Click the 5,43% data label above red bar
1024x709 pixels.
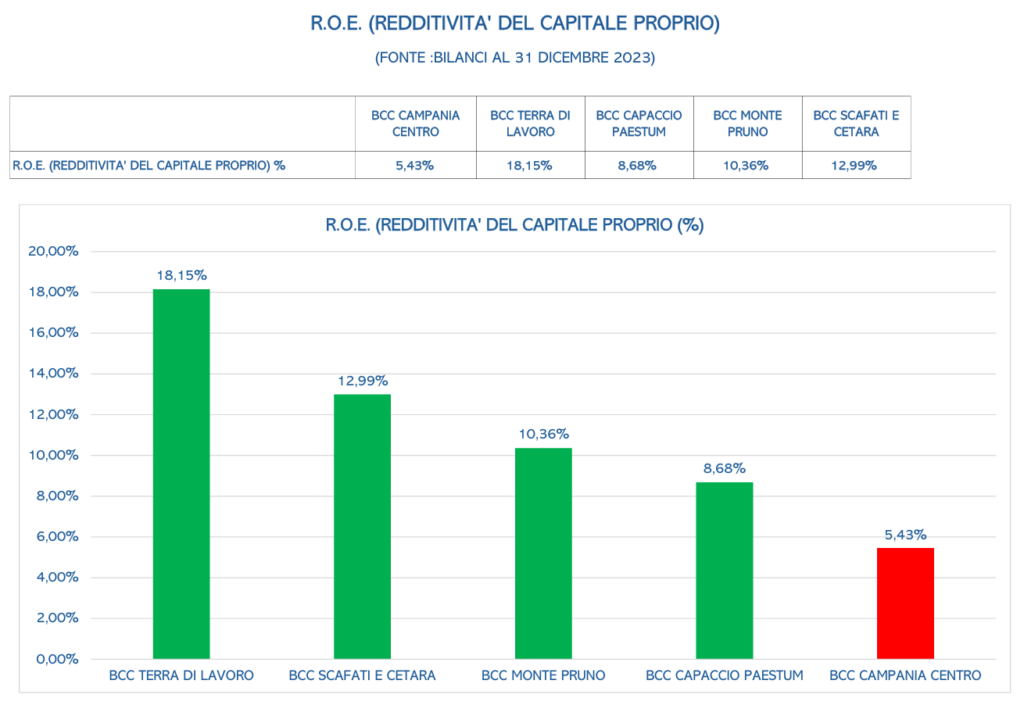(905, 535)
